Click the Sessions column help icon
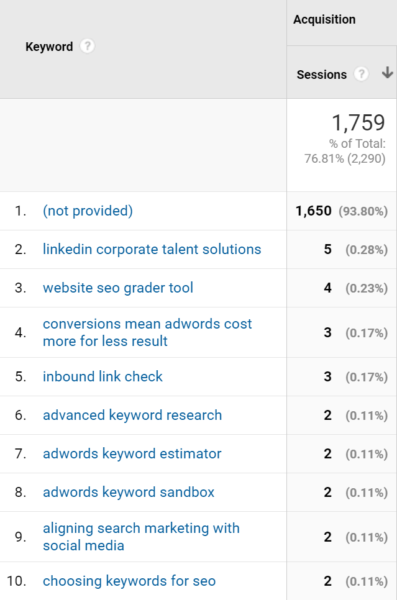This screenshot has width=397, height=600. (x=361, y=74)
